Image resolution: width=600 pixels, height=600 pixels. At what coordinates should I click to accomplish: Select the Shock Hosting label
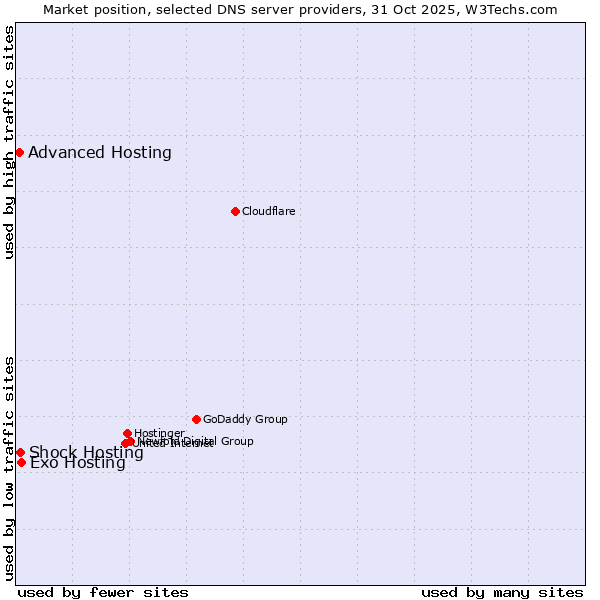click(86, 453)
